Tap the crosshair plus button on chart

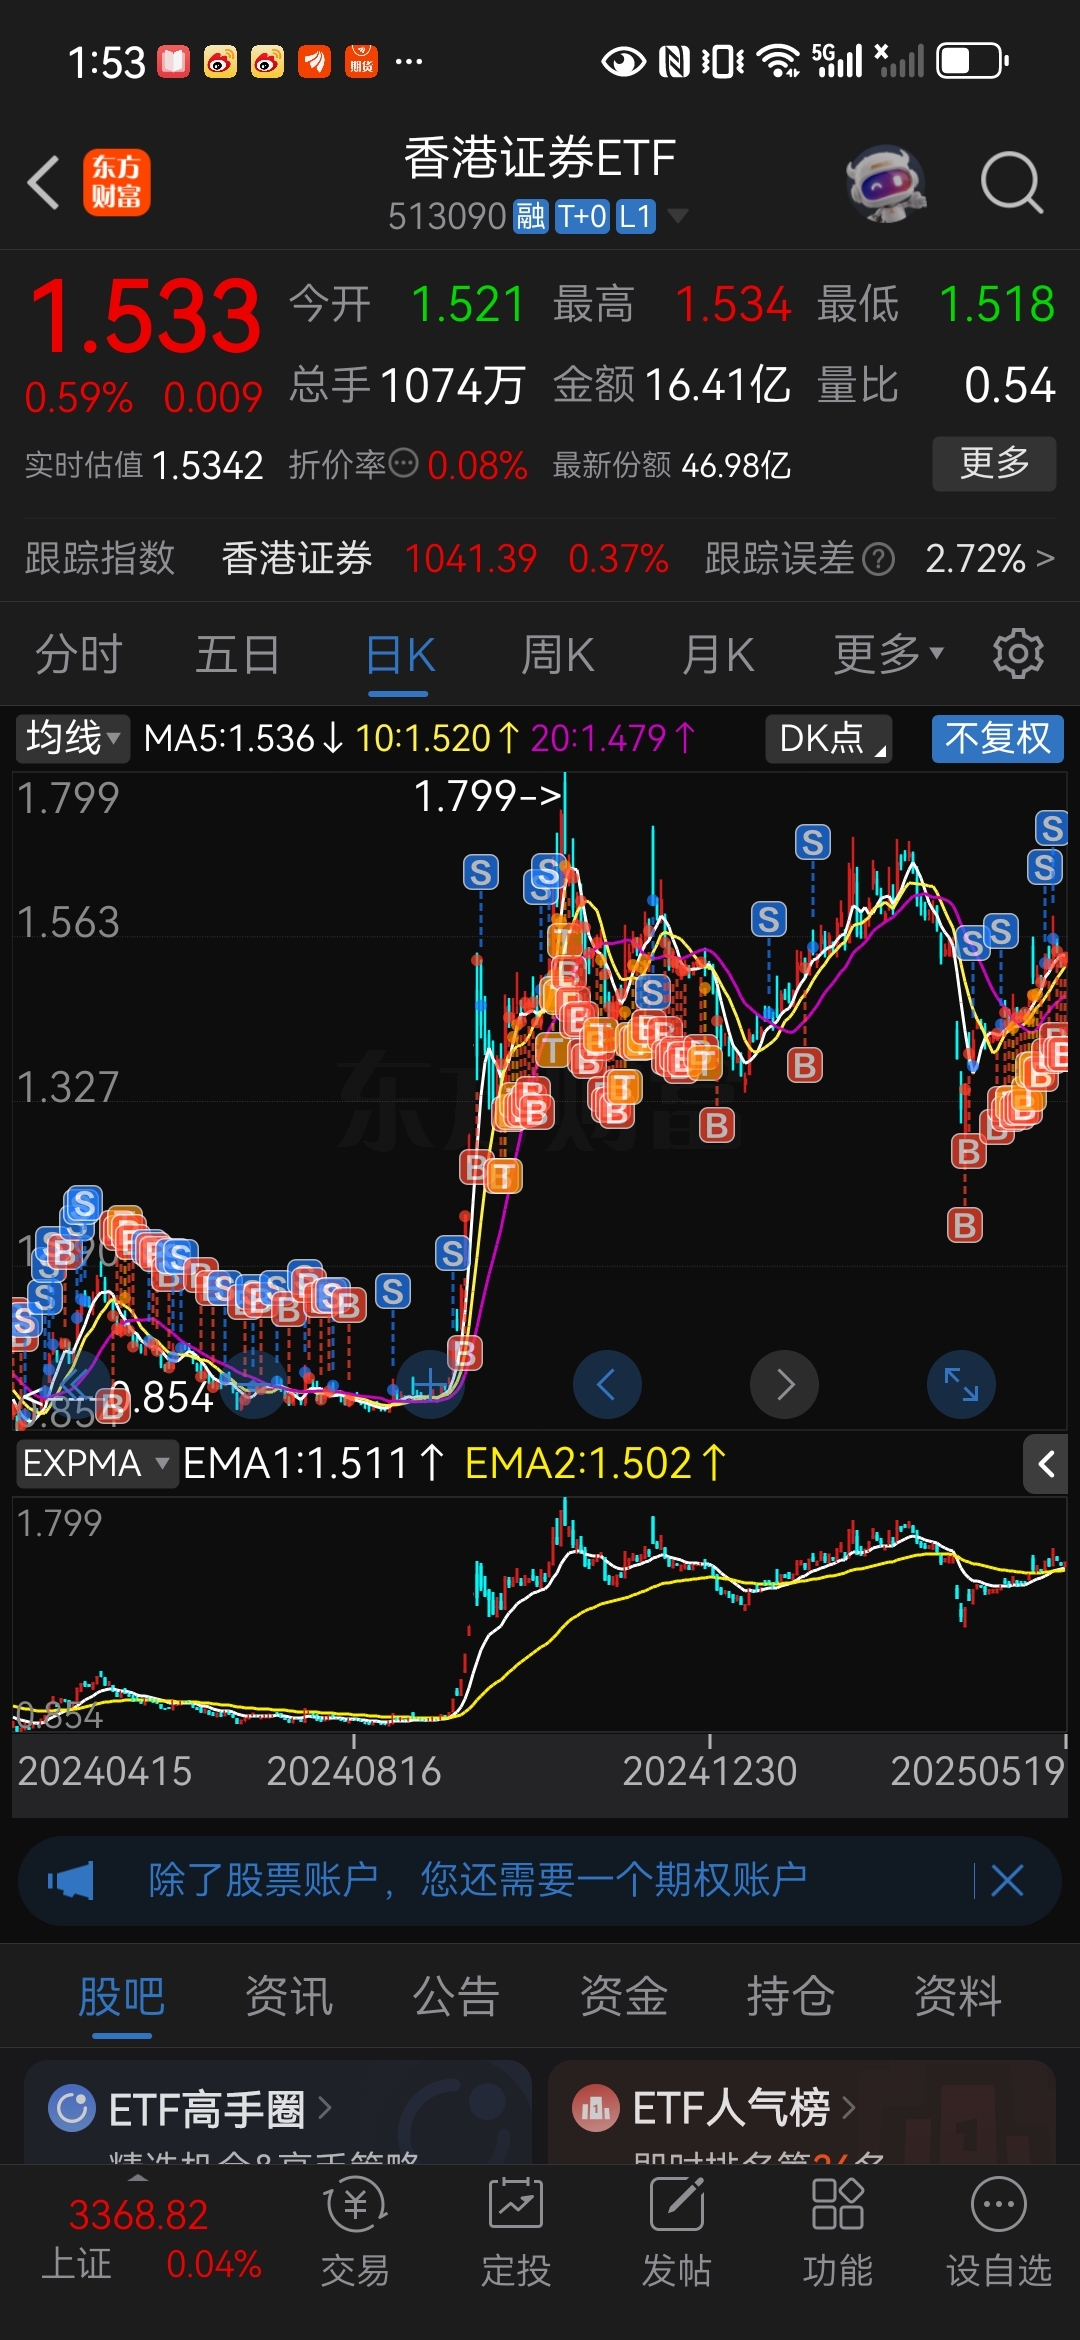coord(430,1385)
